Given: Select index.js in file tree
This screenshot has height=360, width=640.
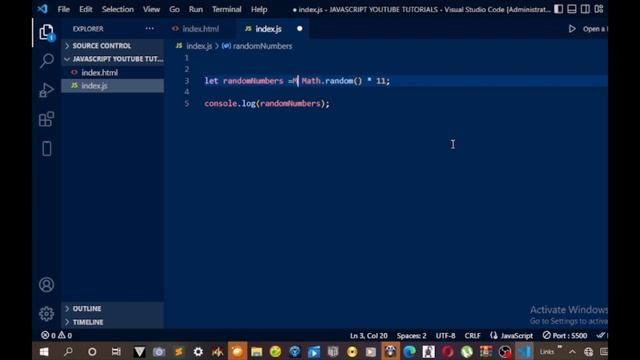Looking at the screenshot, I should click(x=113, y=86).
